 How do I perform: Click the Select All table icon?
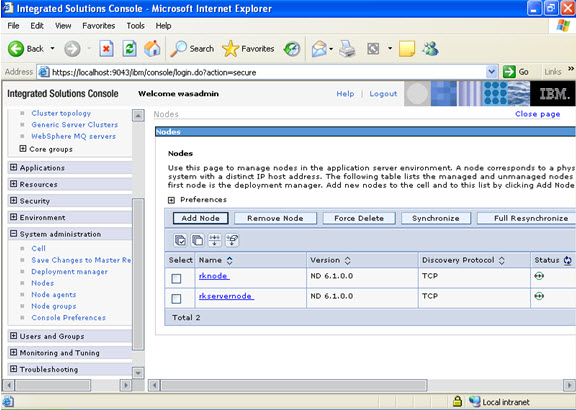pyautogui.click(x=180, y=240)
